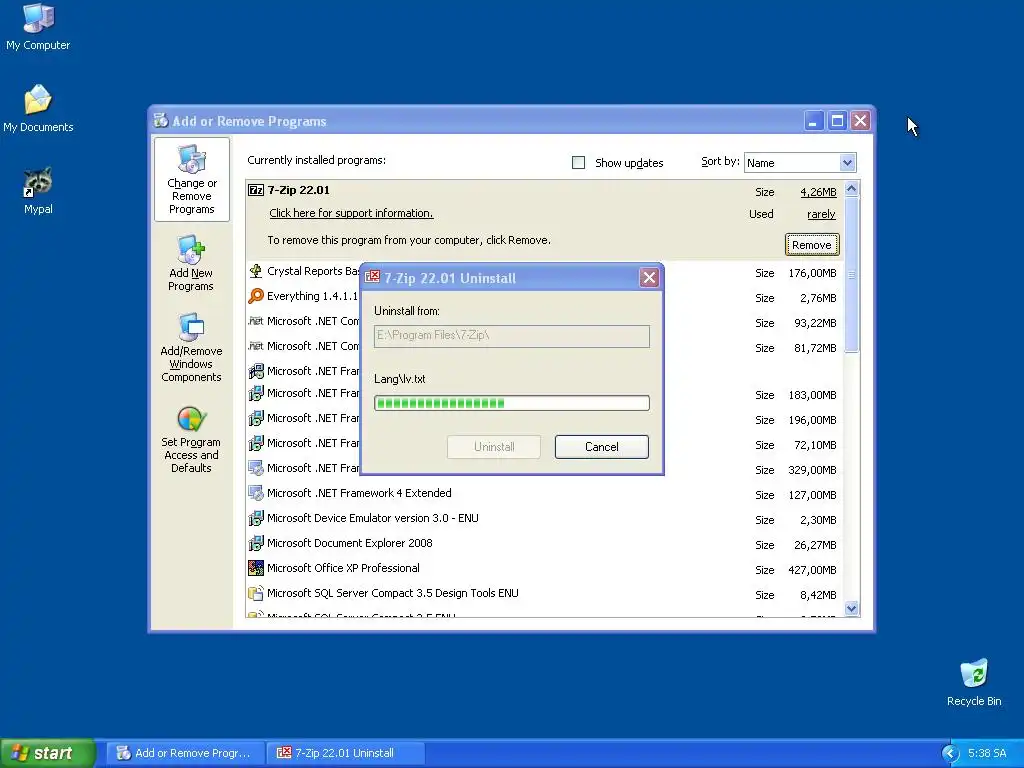The height and width of the screenshot is (768, 1024).
Task: Select Add New Programs sidebar icon
Action: (191, 263)
